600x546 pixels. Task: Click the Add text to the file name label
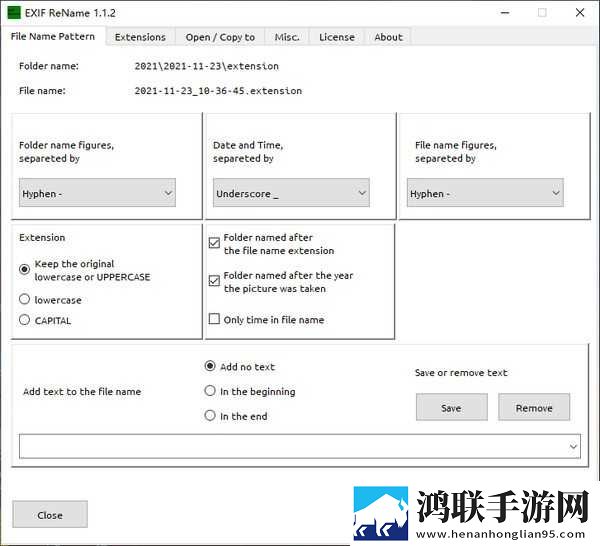(82, 392)
